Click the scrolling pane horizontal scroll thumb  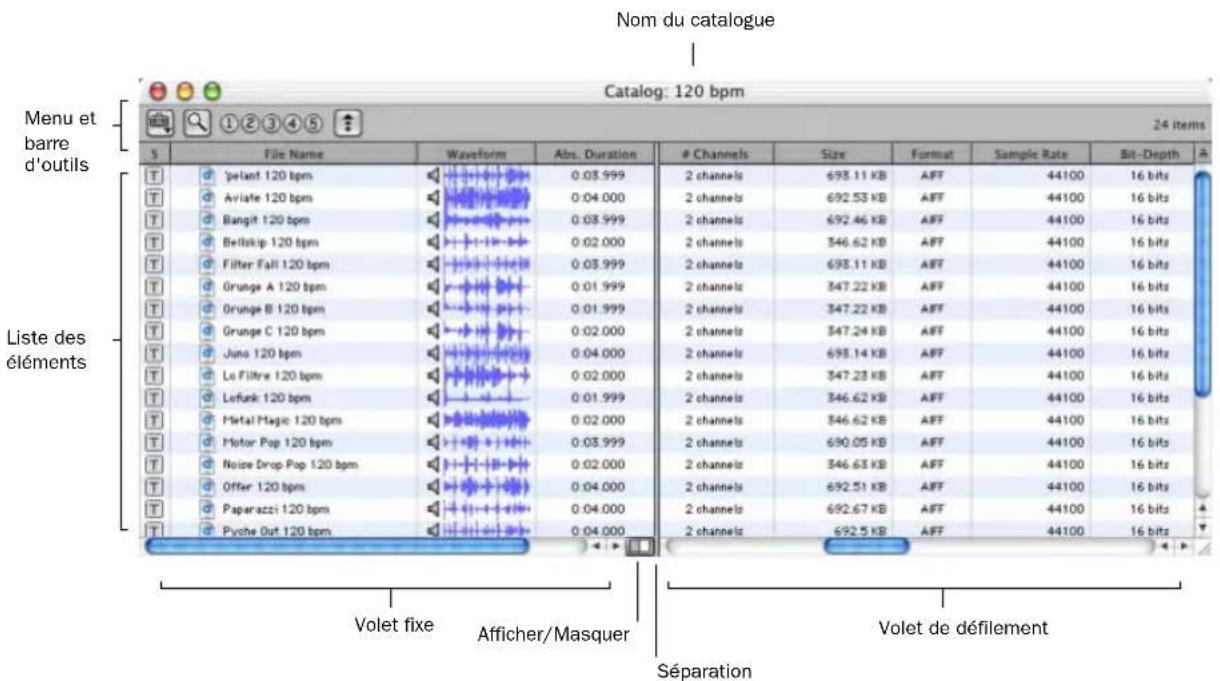pos(866,547)
